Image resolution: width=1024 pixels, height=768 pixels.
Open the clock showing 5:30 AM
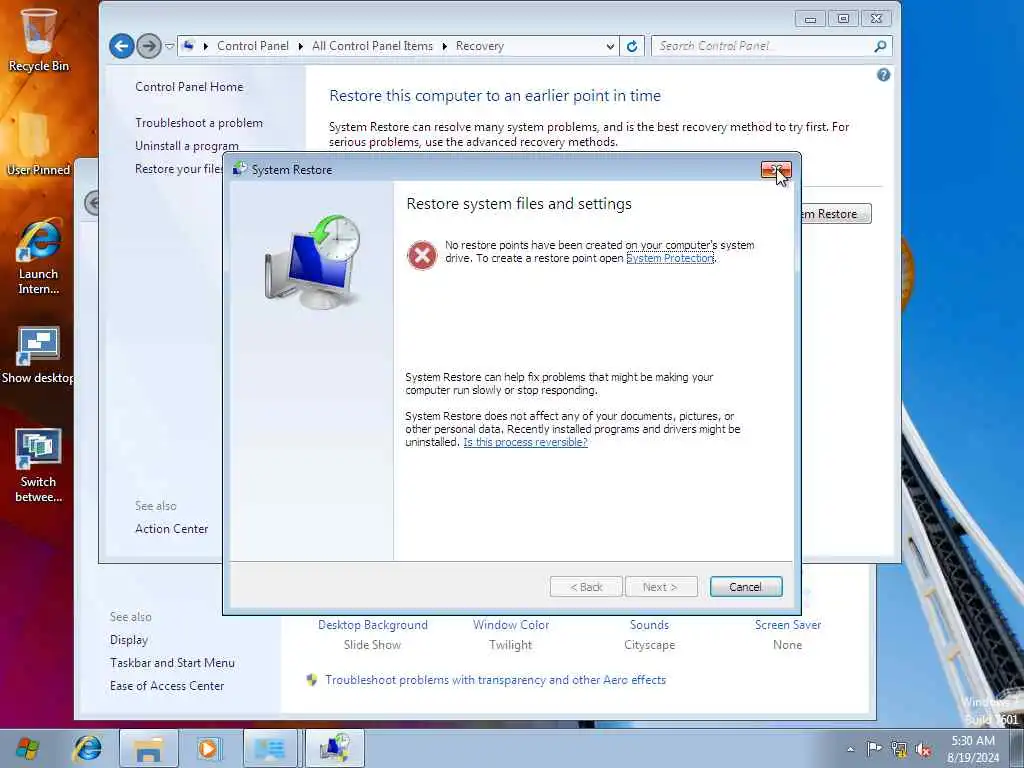coord(973,748)
